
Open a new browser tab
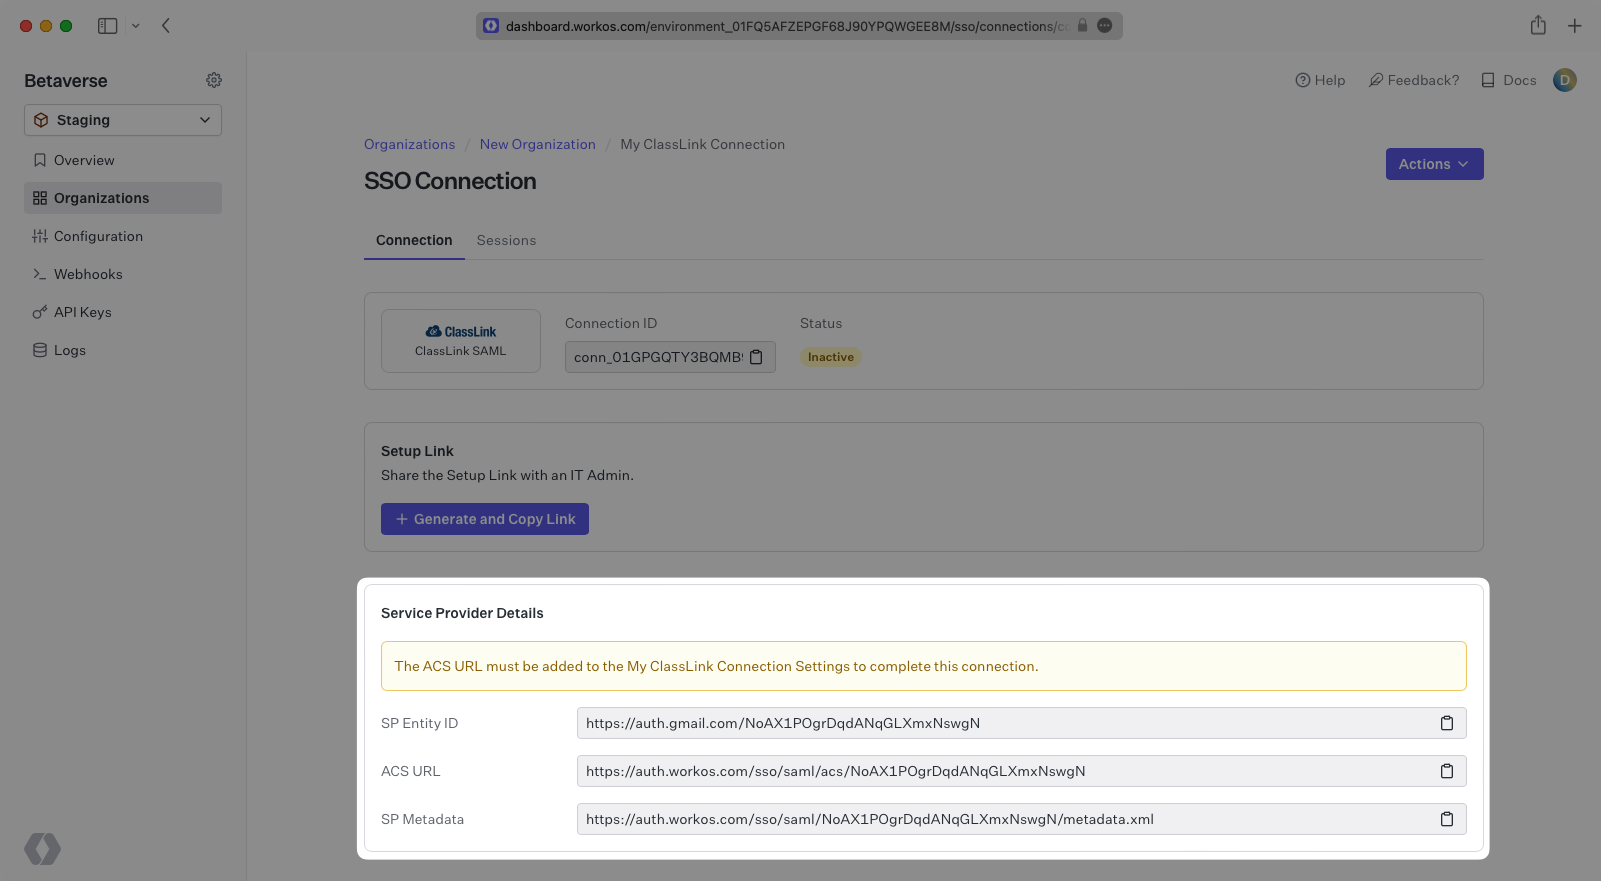pyautogui.click(x=1575, y=26)
